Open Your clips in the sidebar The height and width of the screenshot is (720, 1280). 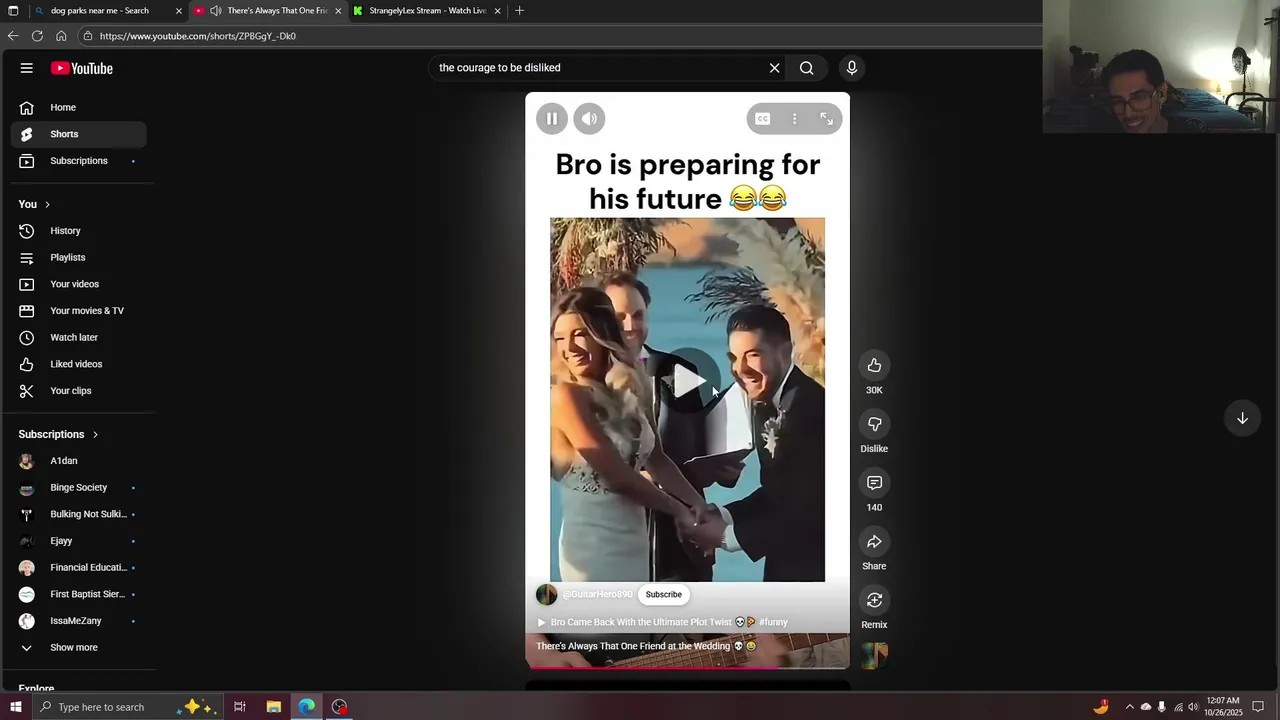pos(78,391)
